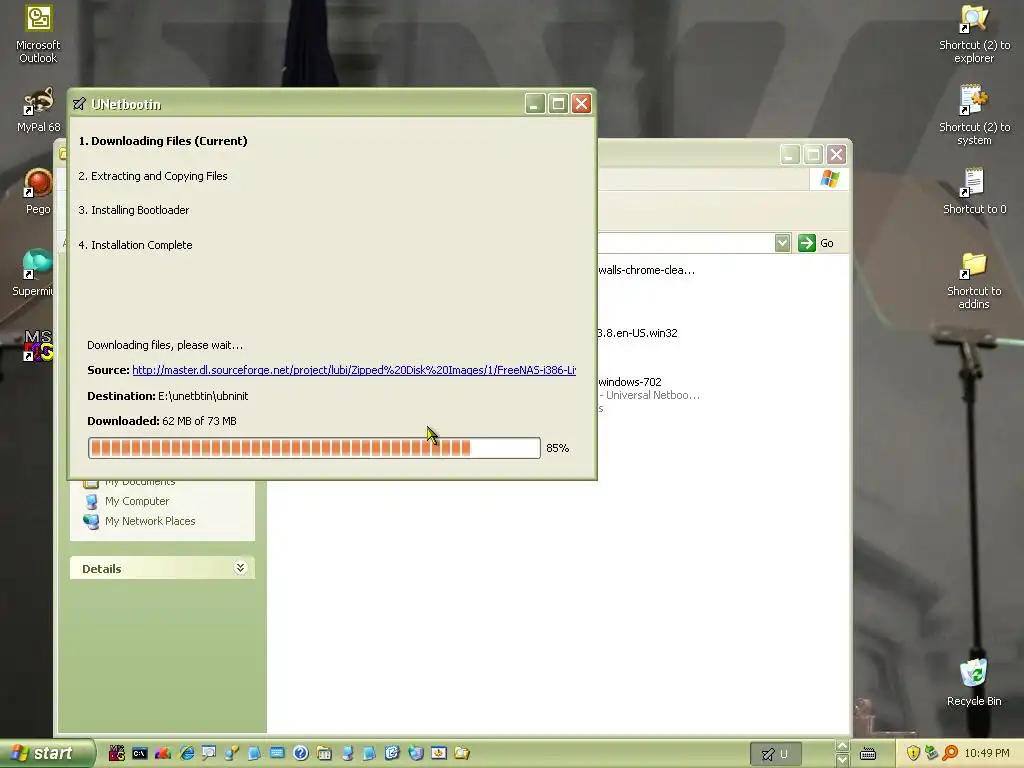Screen dimensions: 1024x768
Task: Click Go button in Explorer address bar
Action: click(816, 243)
